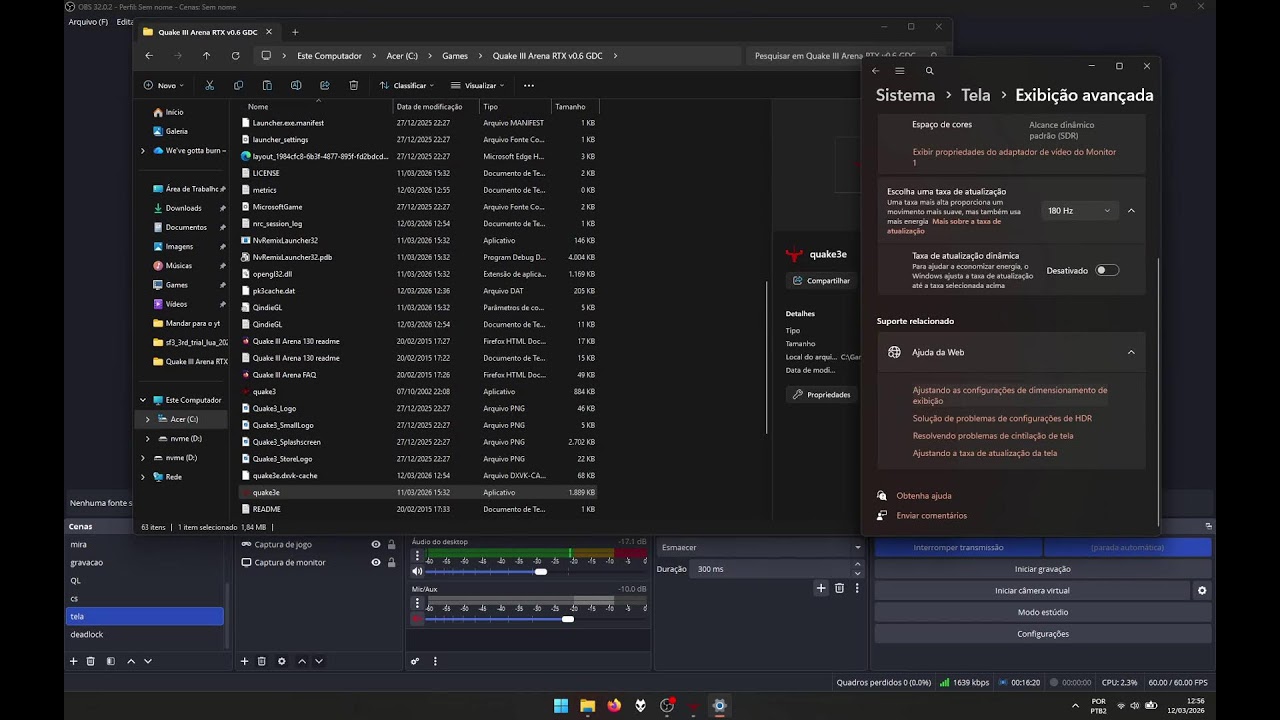Refresh the Explorer folder view

click(235, 56)
